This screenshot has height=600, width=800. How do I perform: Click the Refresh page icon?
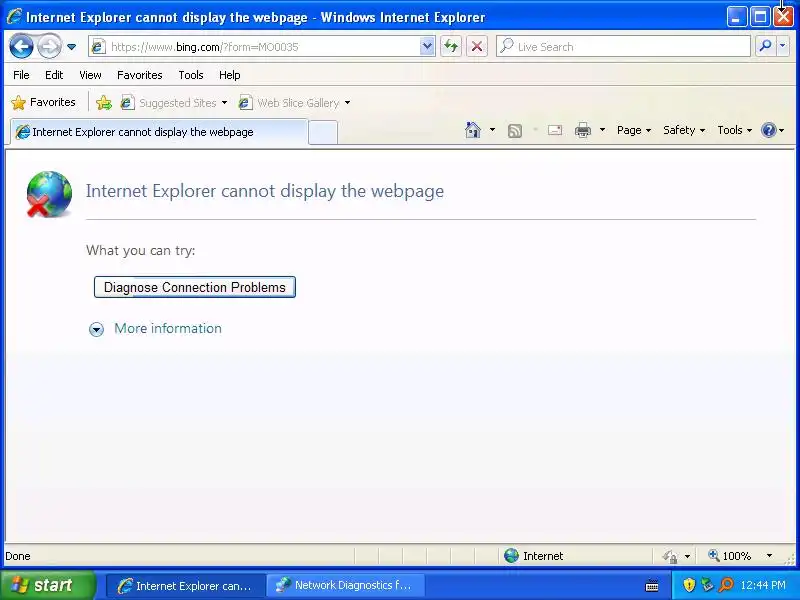click(451, 47)
